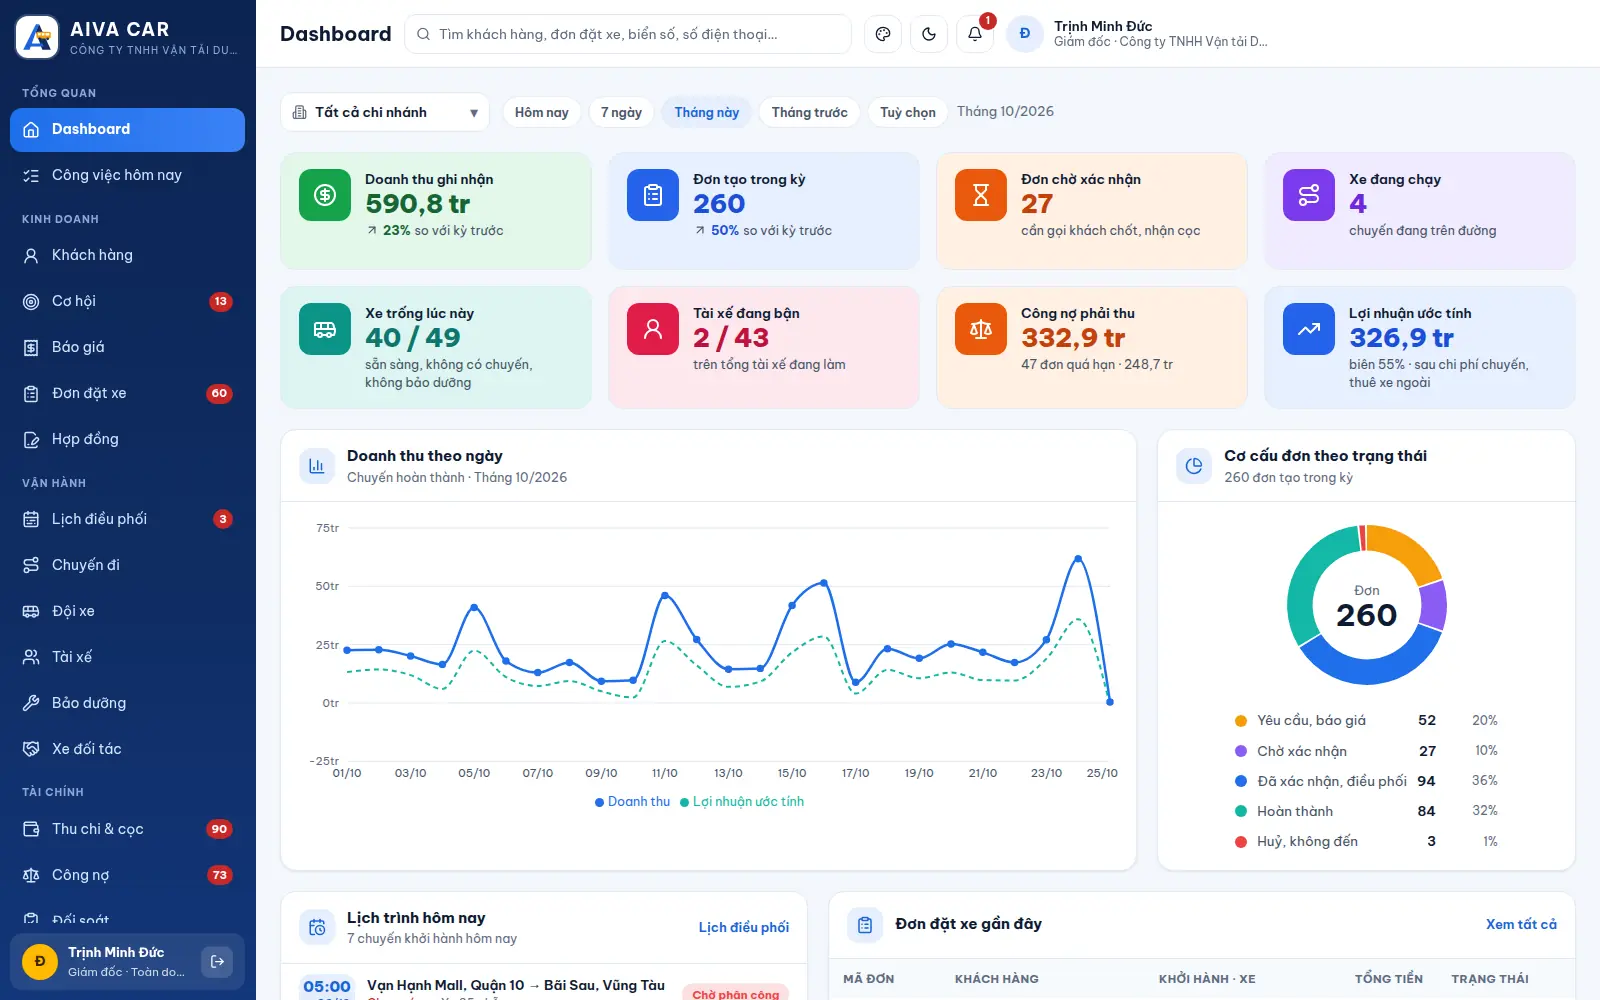Click the Xe đang chạy route icon
This screenshot has height=1000, width=1600.
pos(1309,195)
